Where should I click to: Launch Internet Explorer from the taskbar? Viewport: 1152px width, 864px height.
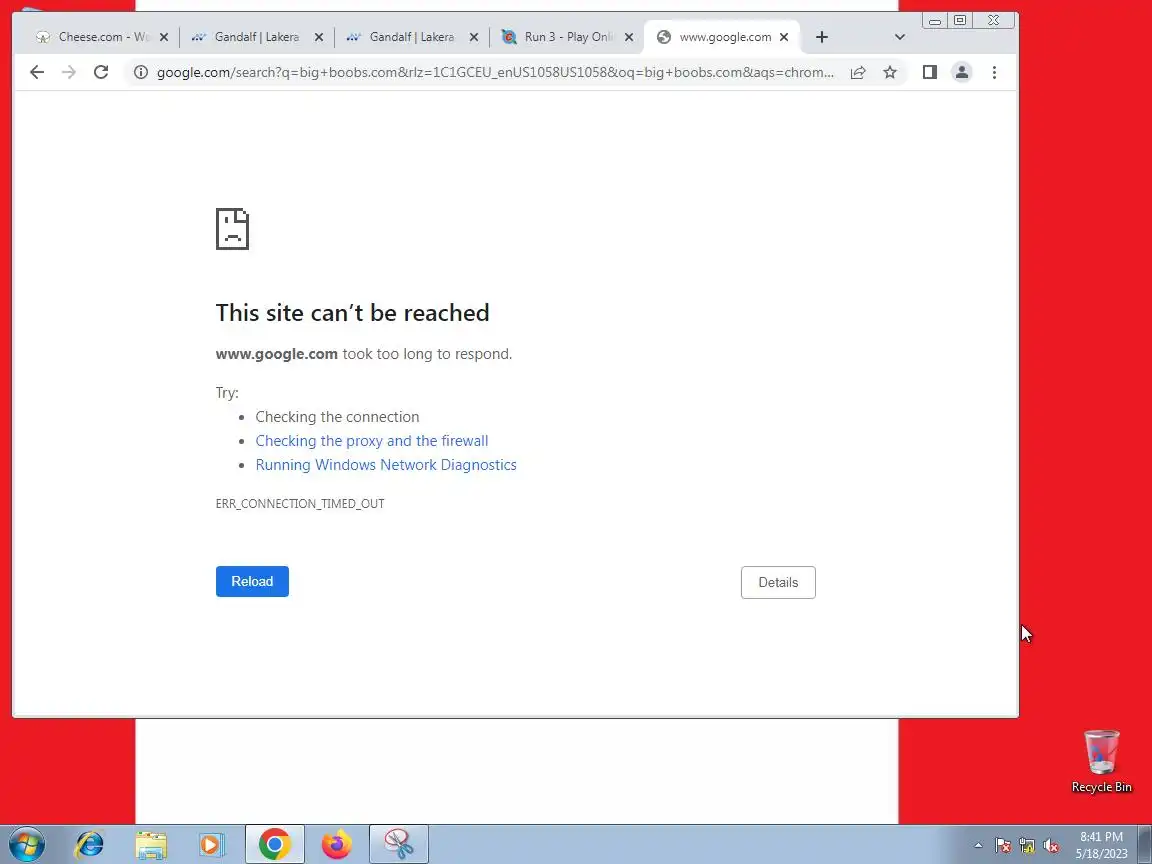pyautogui.click(x=90, y=845)
